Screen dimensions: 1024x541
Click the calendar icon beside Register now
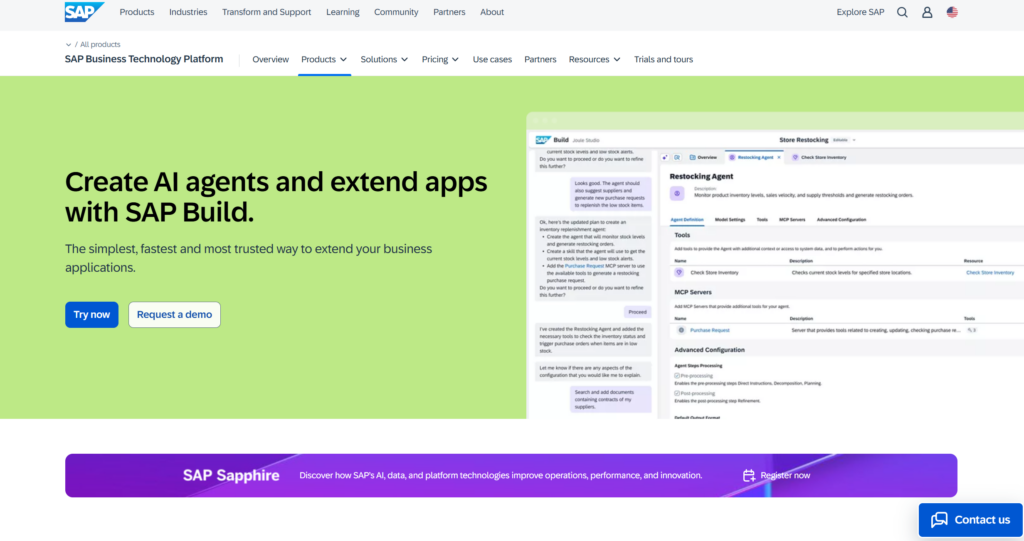tap(749, 476)
